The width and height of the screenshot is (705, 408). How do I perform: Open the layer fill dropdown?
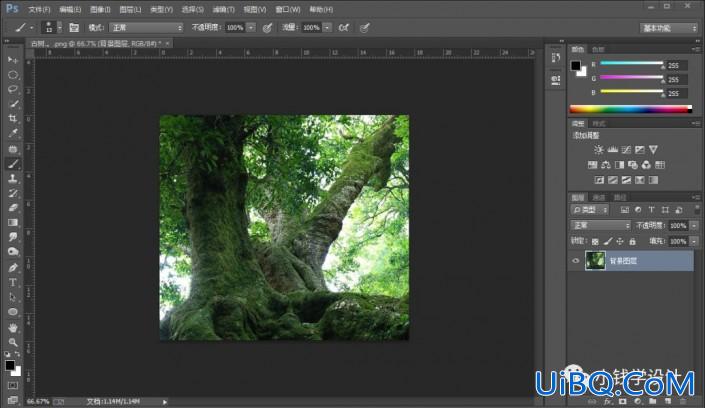tap(694, 242)
